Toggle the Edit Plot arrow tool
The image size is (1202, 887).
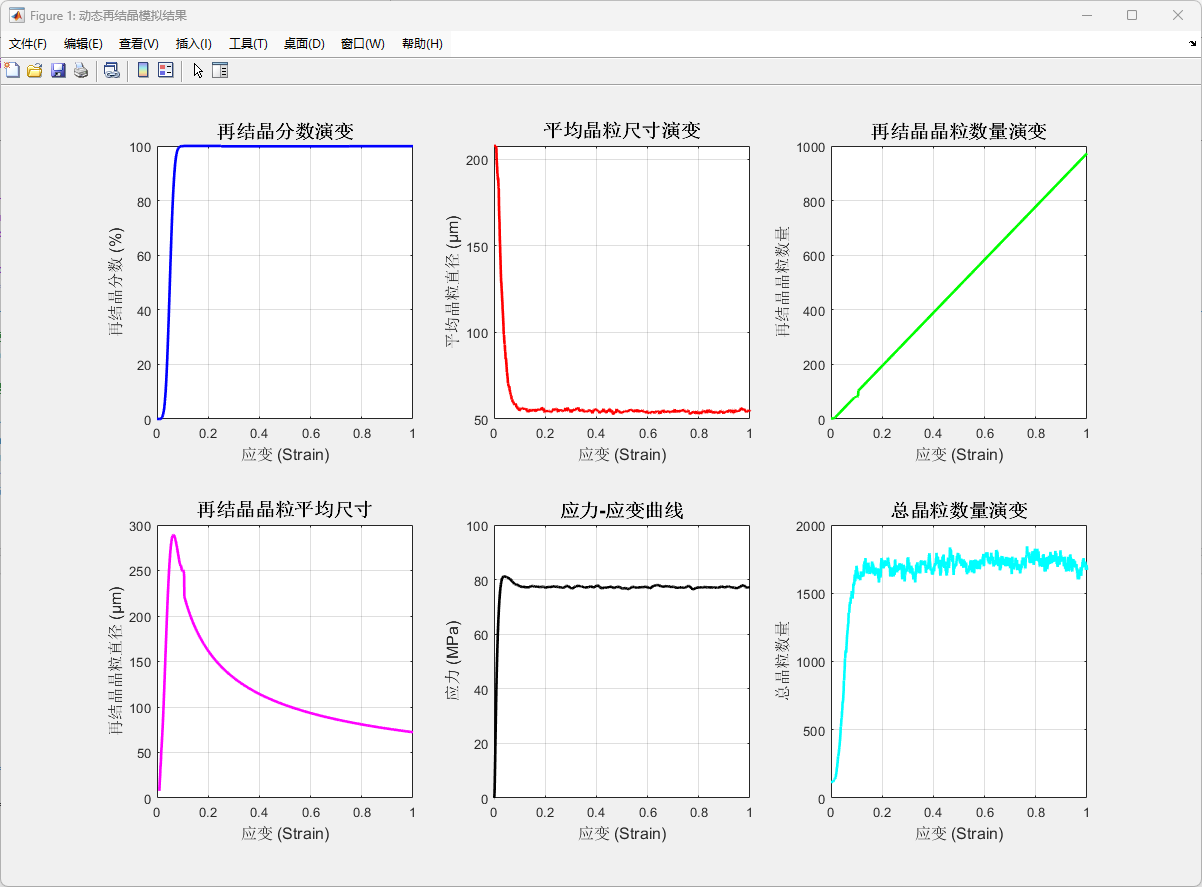[x=198, y=70]
